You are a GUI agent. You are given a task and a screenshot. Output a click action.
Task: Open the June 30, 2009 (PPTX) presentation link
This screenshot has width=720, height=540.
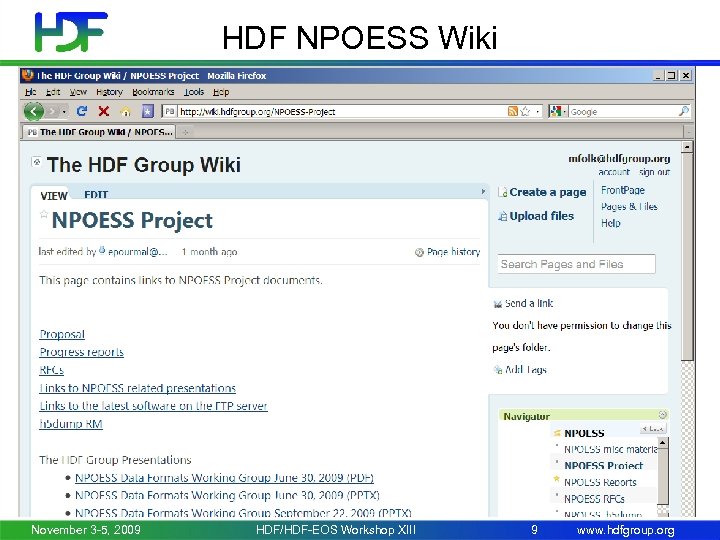point(227,495)
